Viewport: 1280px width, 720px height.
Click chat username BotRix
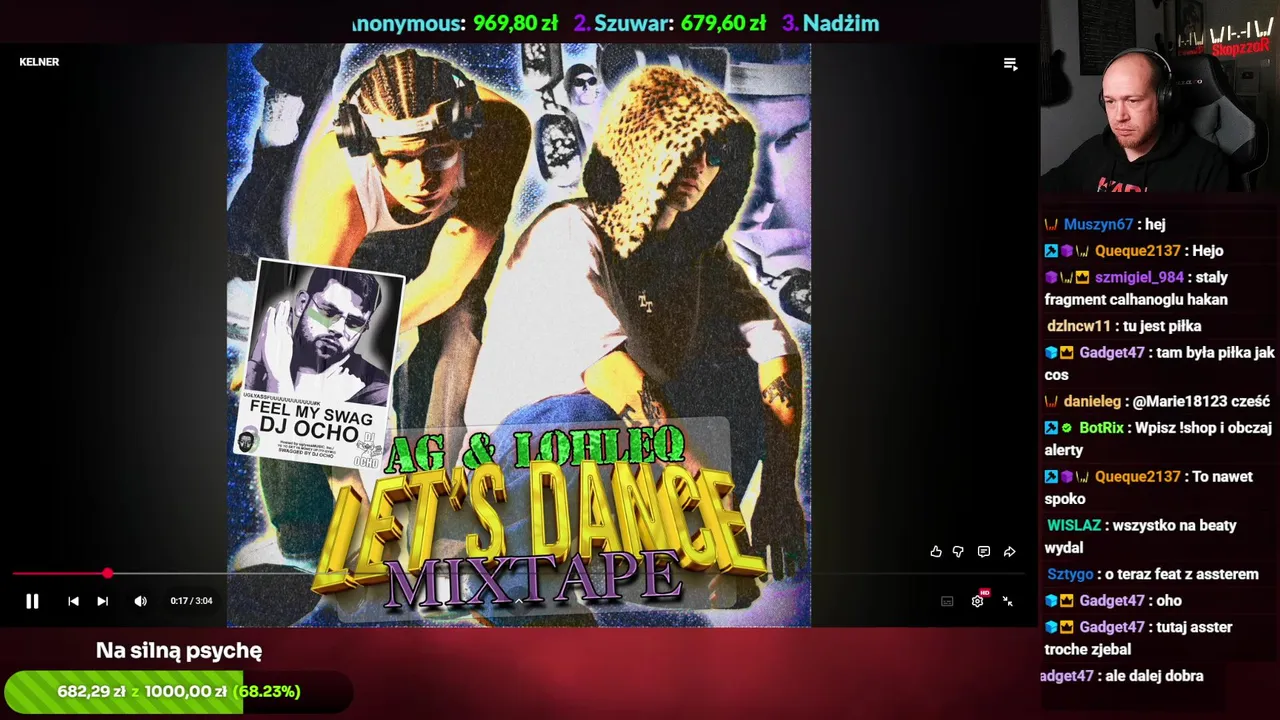pos(1102,428)
